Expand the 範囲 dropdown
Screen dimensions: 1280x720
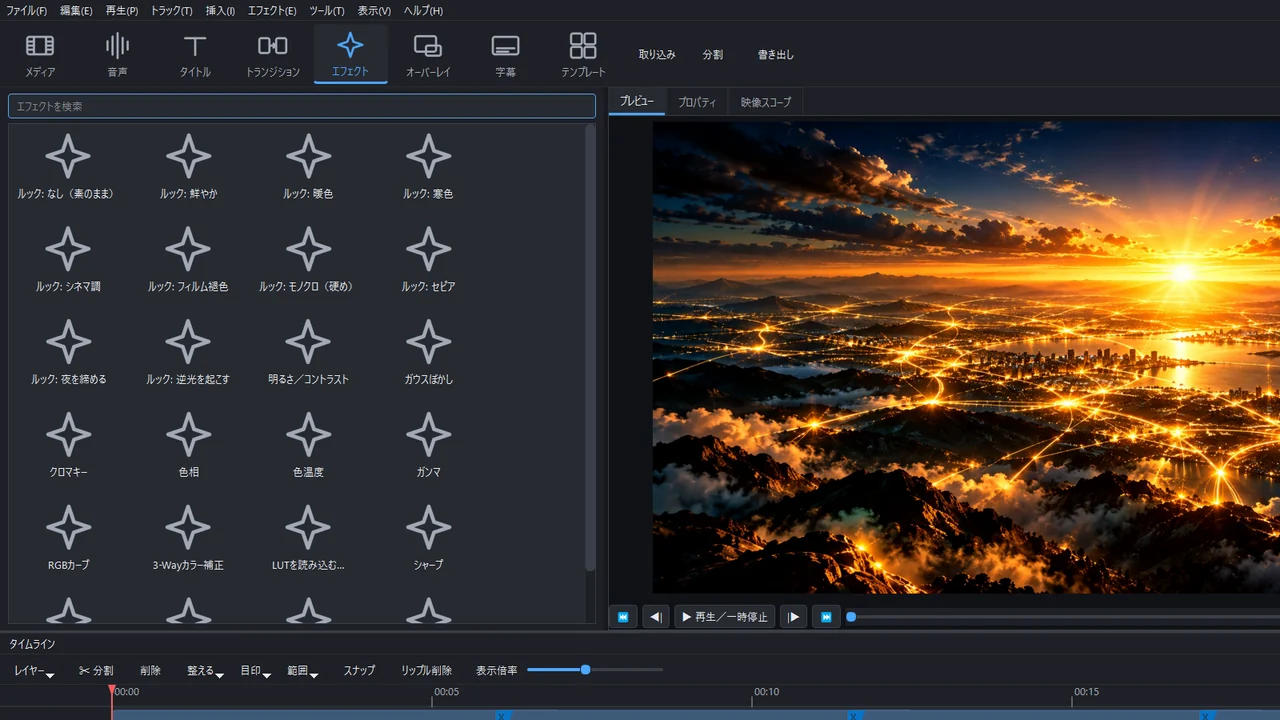pos(302,670)
